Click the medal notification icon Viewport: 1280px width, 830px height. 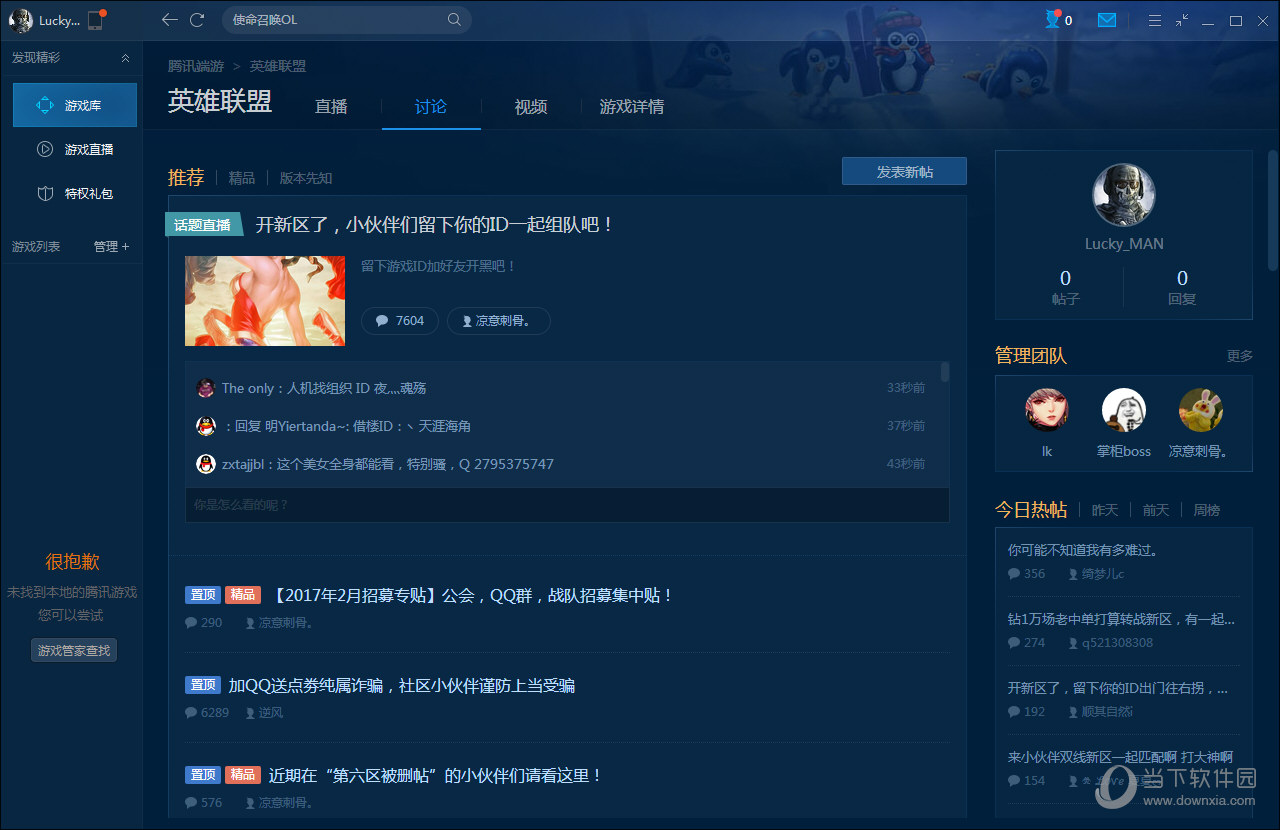(x=1053, y=20)
